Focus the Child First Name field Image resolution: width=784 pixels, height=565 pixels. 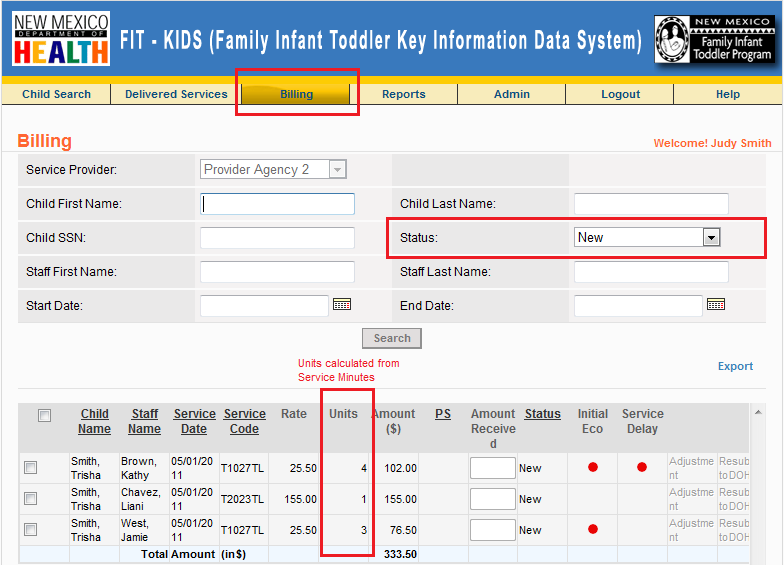[x=278, y=204]
